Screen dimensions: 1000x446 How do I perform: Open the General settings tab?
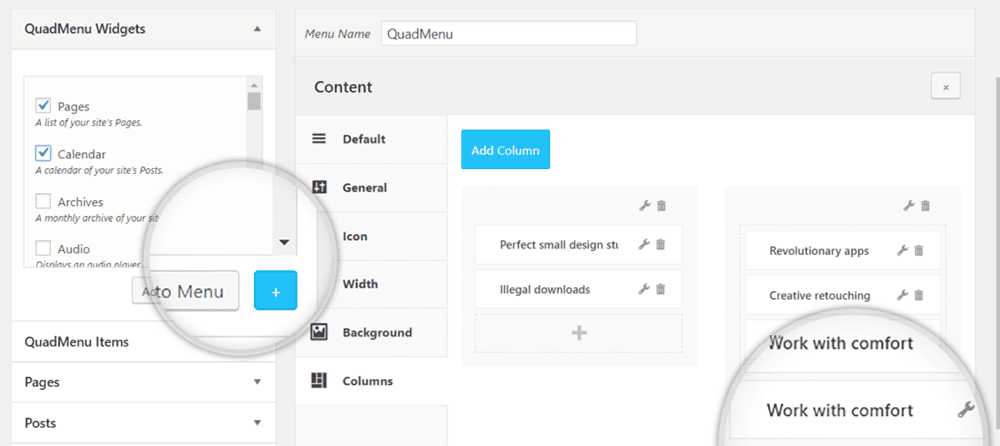click(x=364, y=187)
